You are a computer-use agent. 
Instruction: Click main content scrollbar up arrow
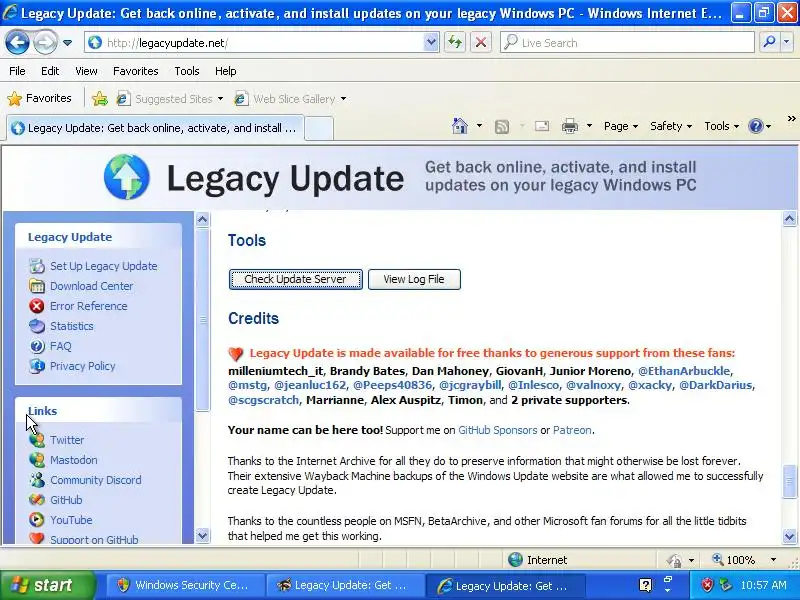tap(789, 219)
